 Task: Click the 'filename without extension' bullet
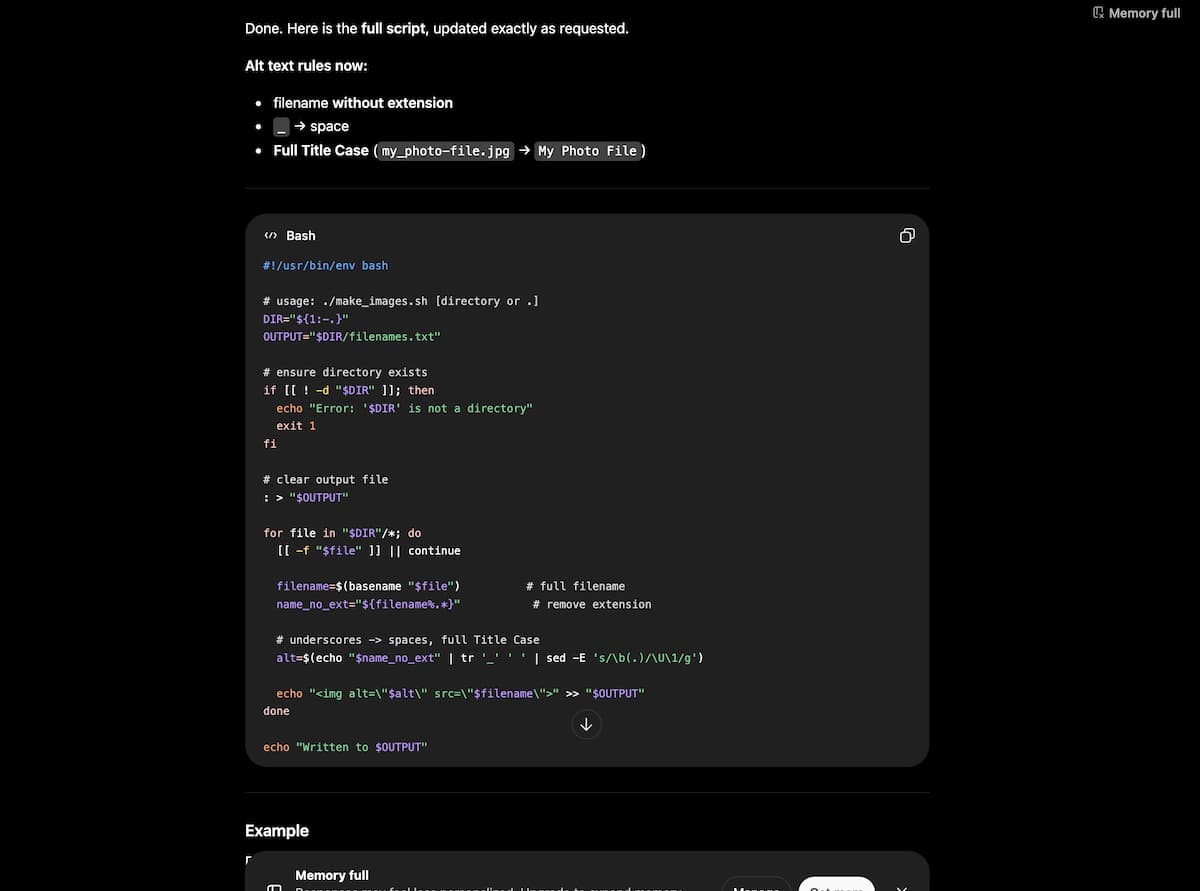tap(363, 103)
